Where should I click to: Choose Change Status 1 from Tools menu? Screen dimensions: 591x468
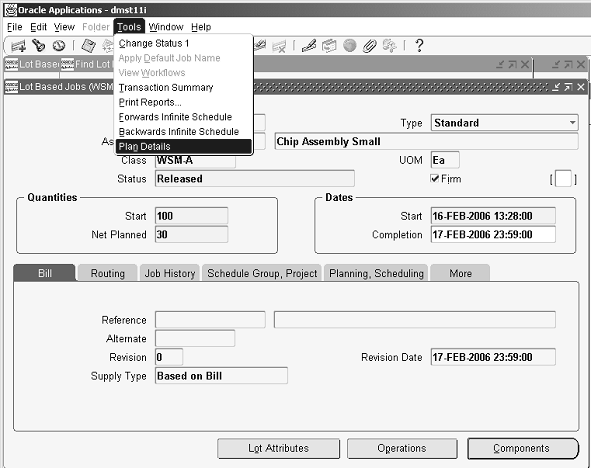point(184,43)
